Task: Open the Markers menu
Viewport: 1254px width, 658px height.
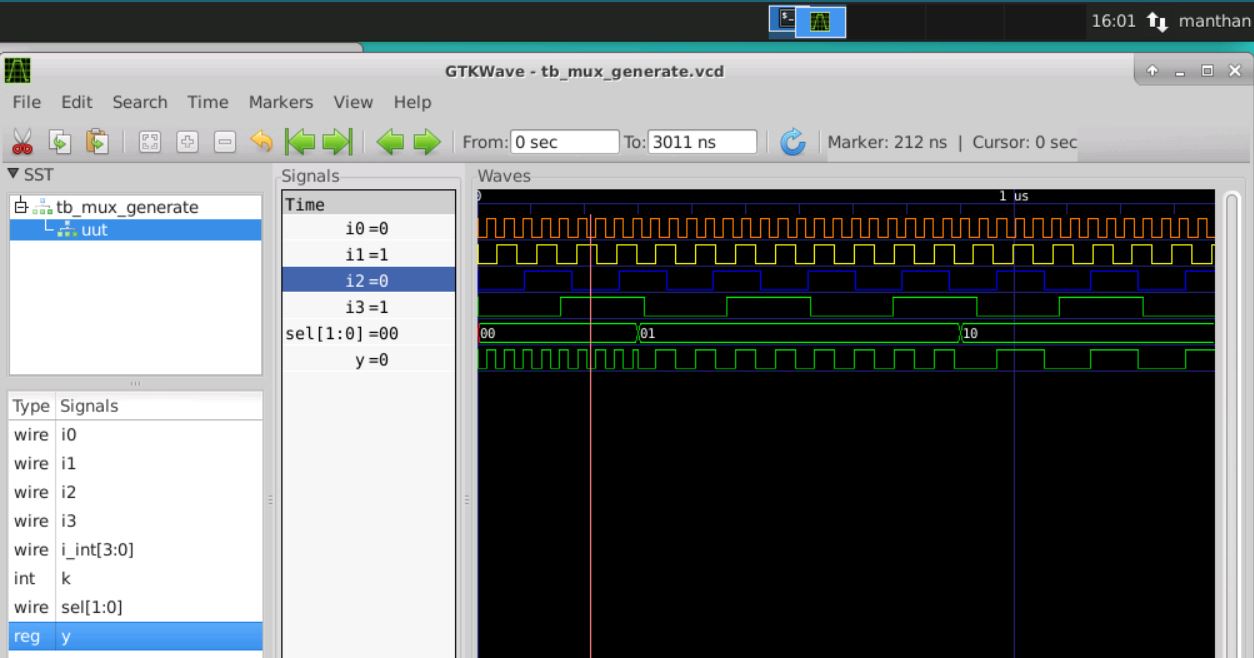Action: pyautogui.click(x=281, y=102)
